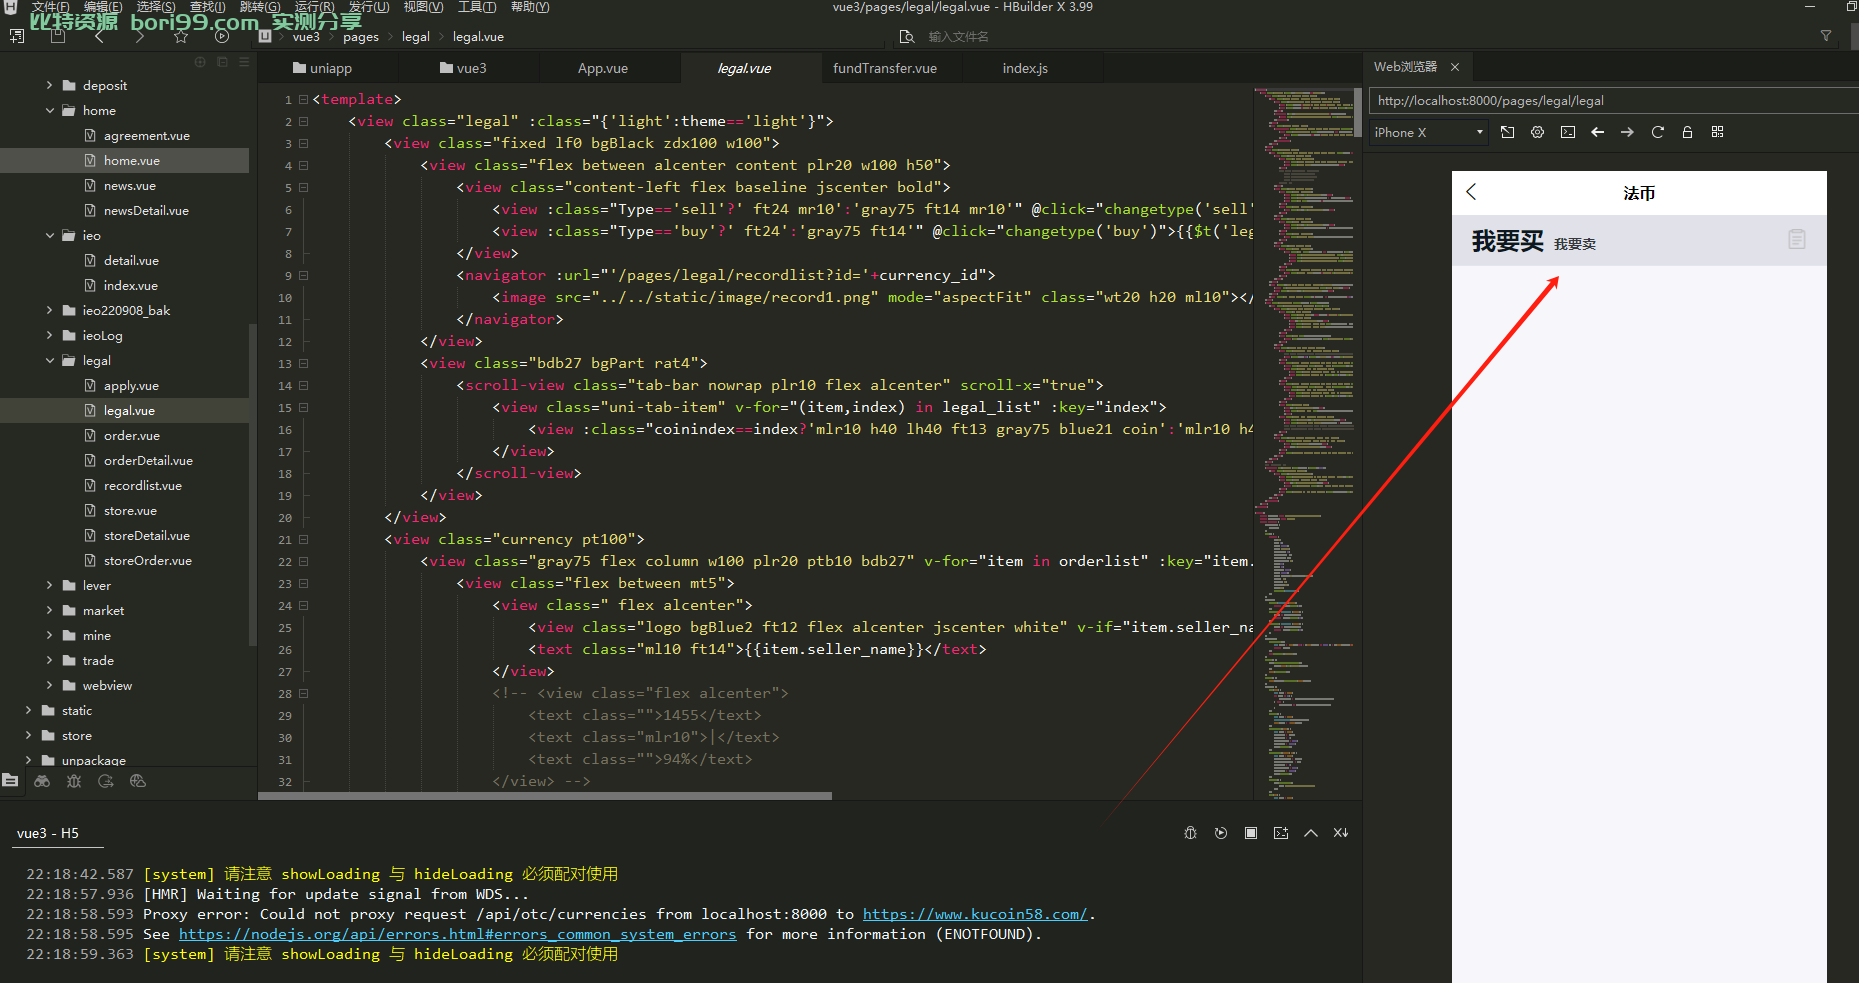Switch to the fundTransfer.vue tab

pyautogui.click(x=885, y=68)
